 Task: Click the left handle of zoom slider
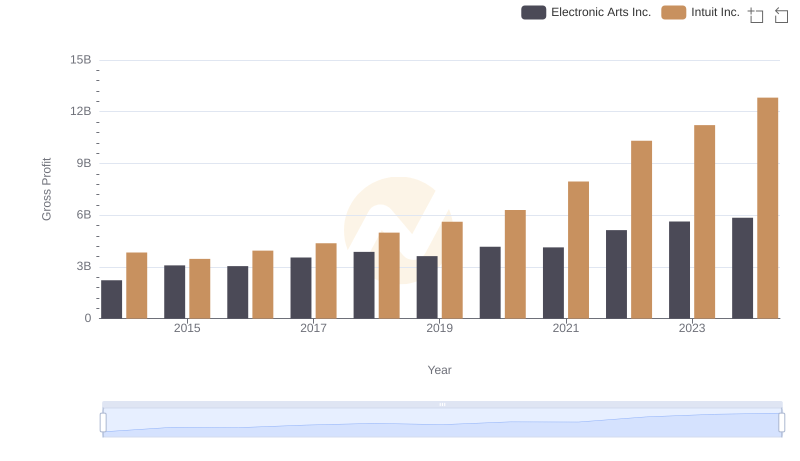tap(103, 423)
